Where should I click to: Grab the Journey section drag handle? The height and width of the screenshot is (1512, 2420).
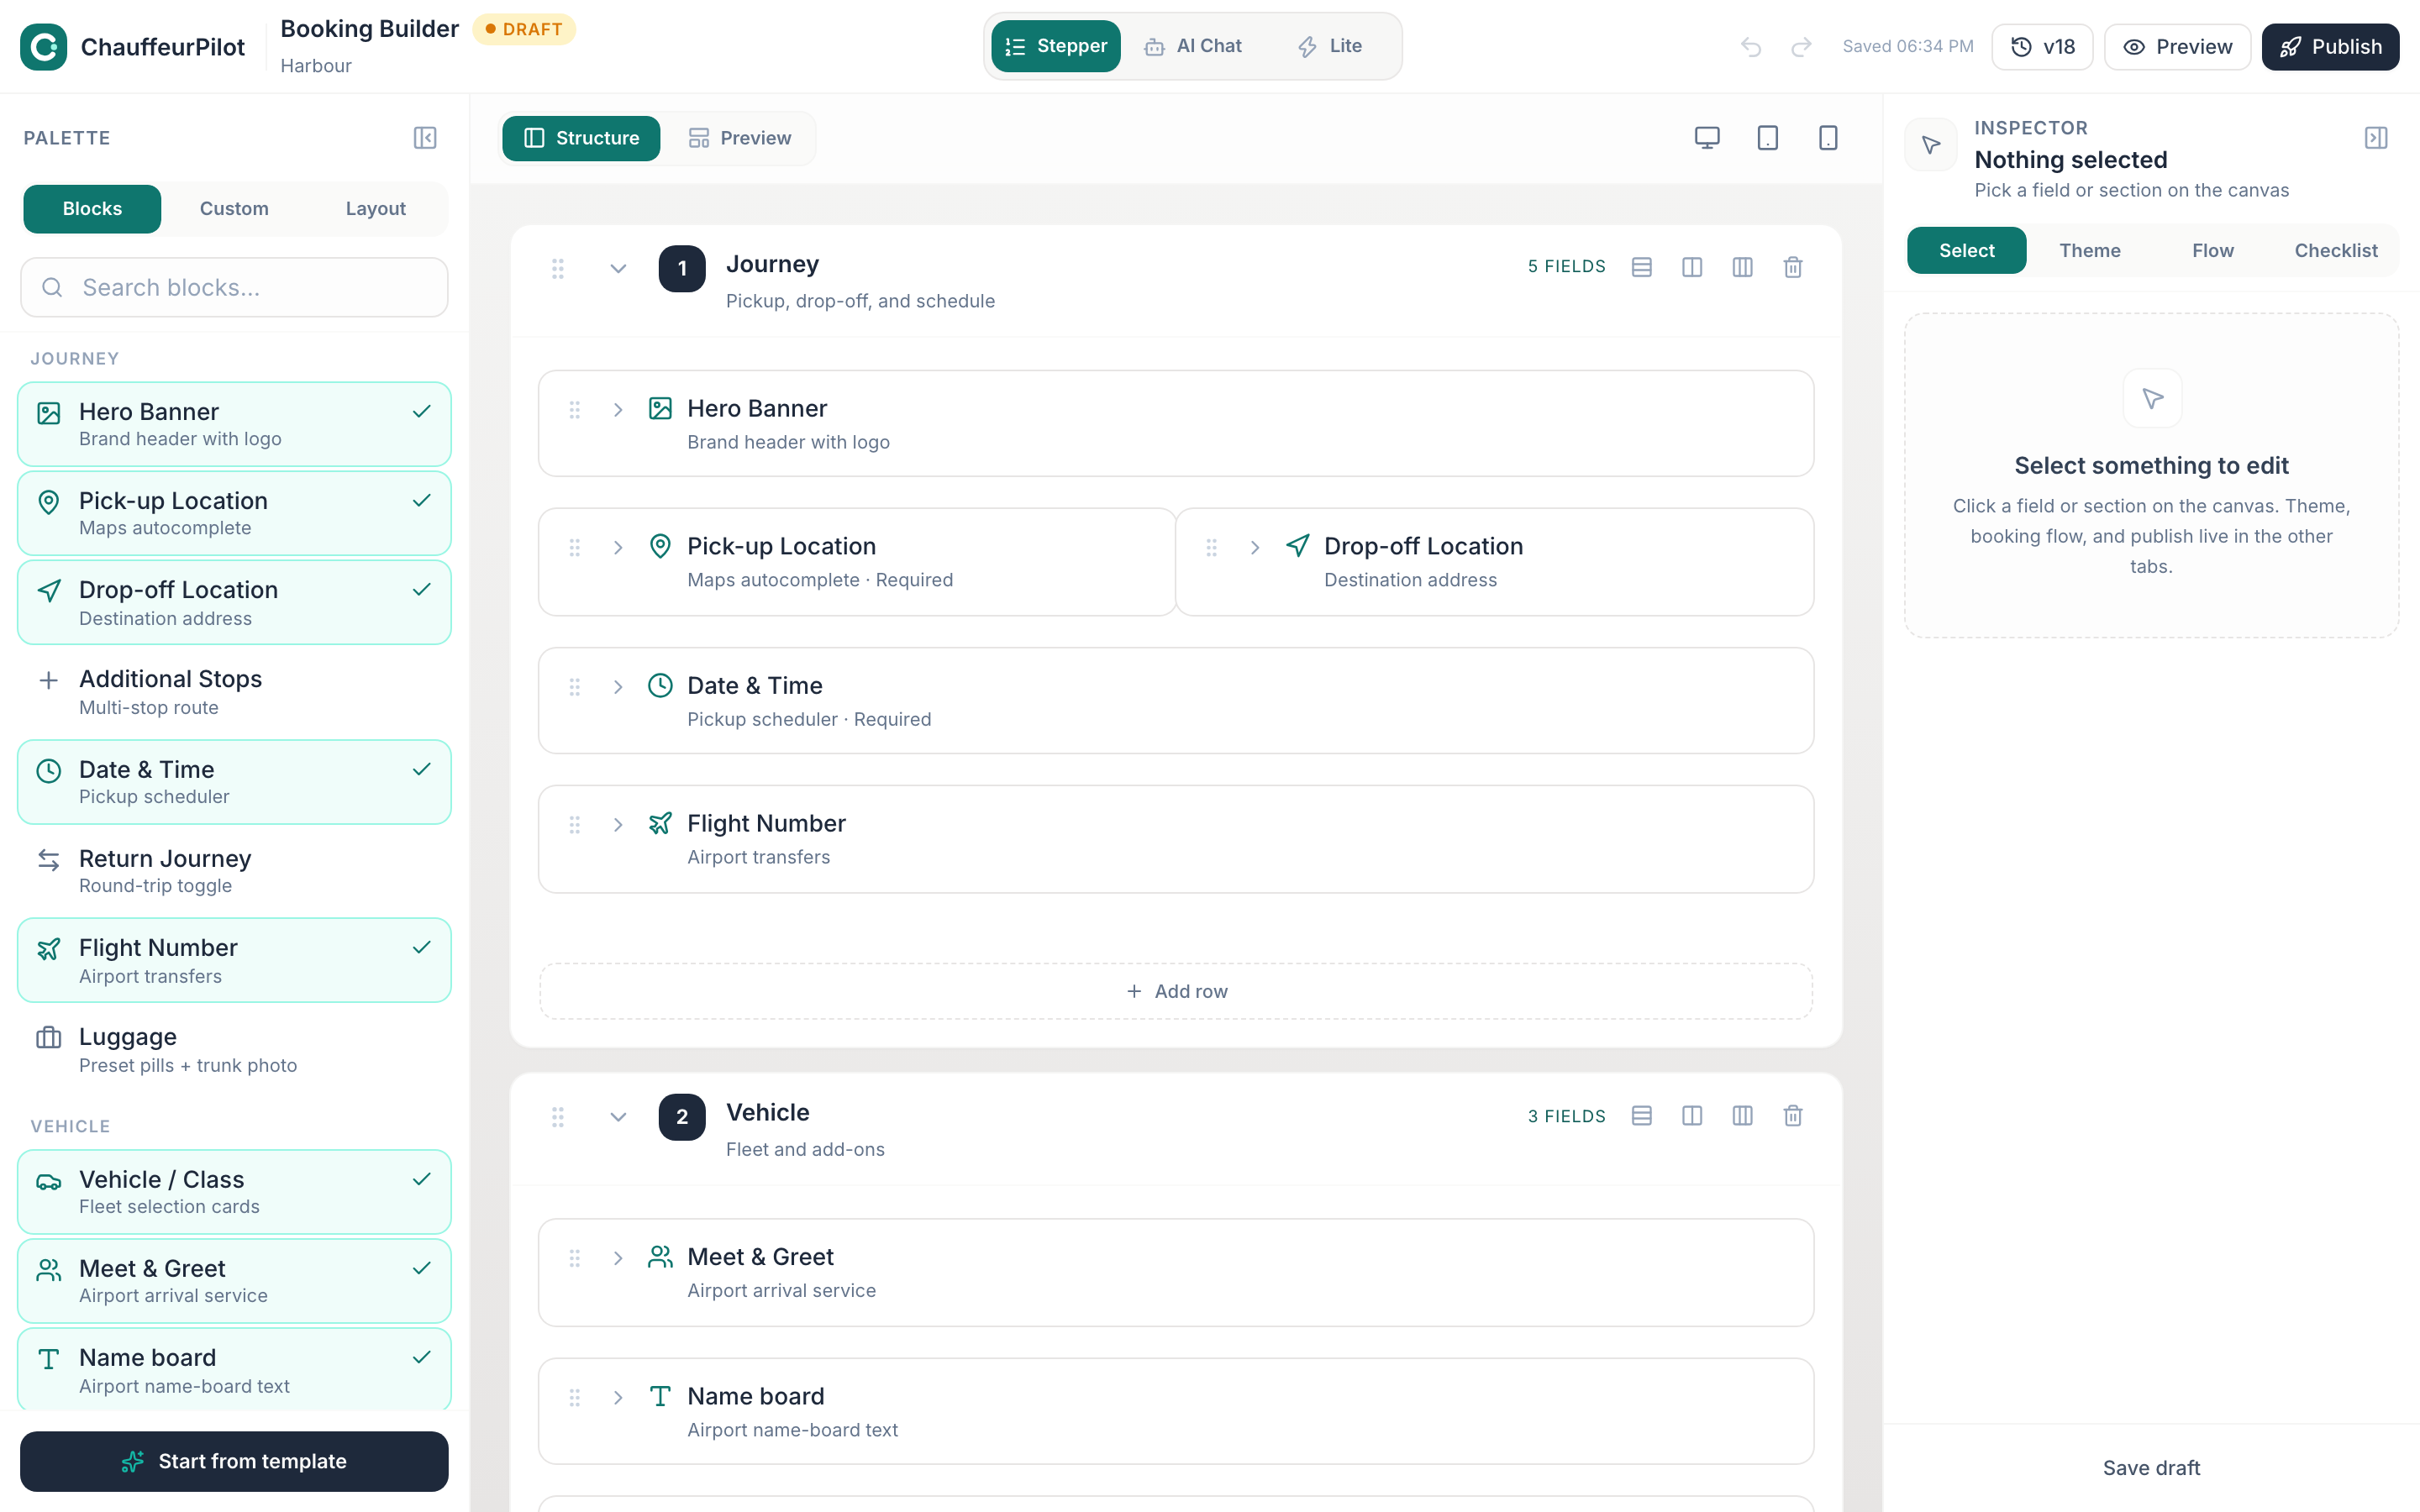click(x=558, y=268)
